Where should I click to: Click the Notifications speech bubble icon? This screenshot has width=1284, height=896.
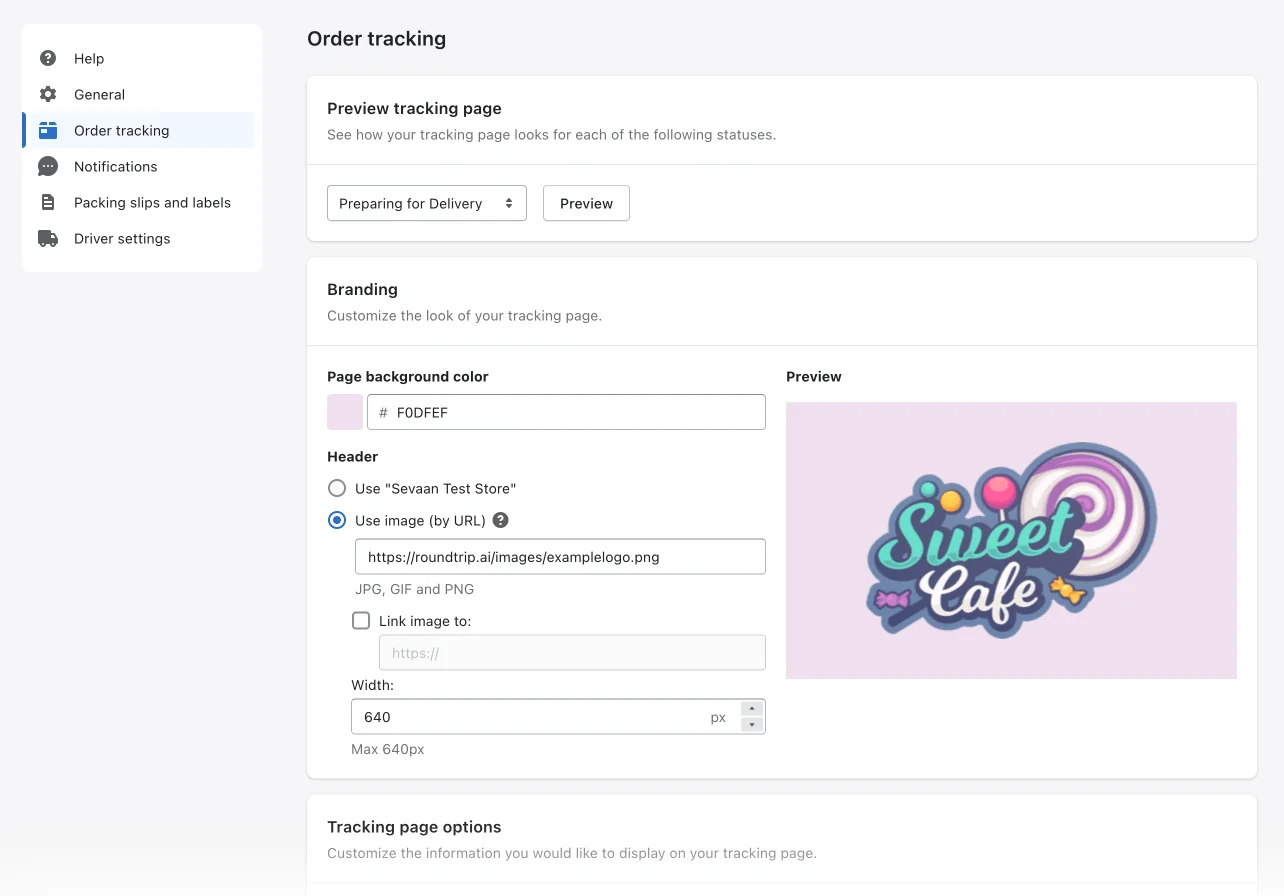coord(48,166)
